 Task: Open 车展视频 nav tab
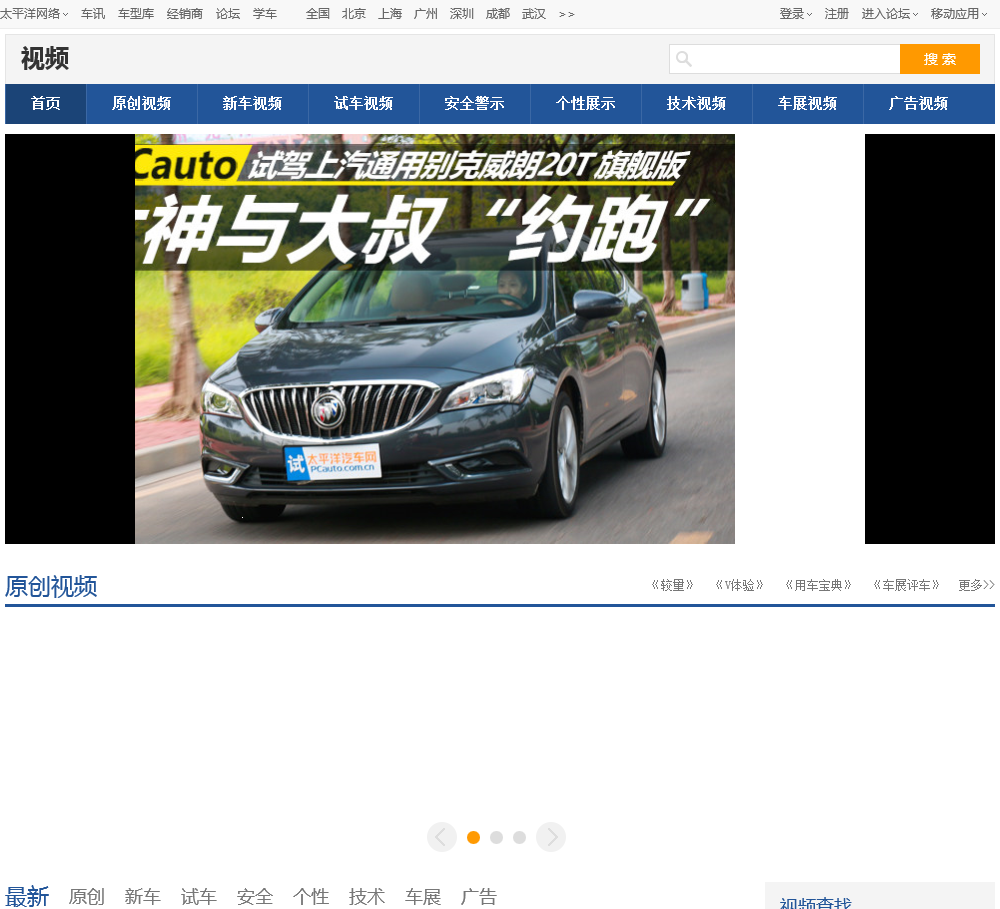[807, 103]
